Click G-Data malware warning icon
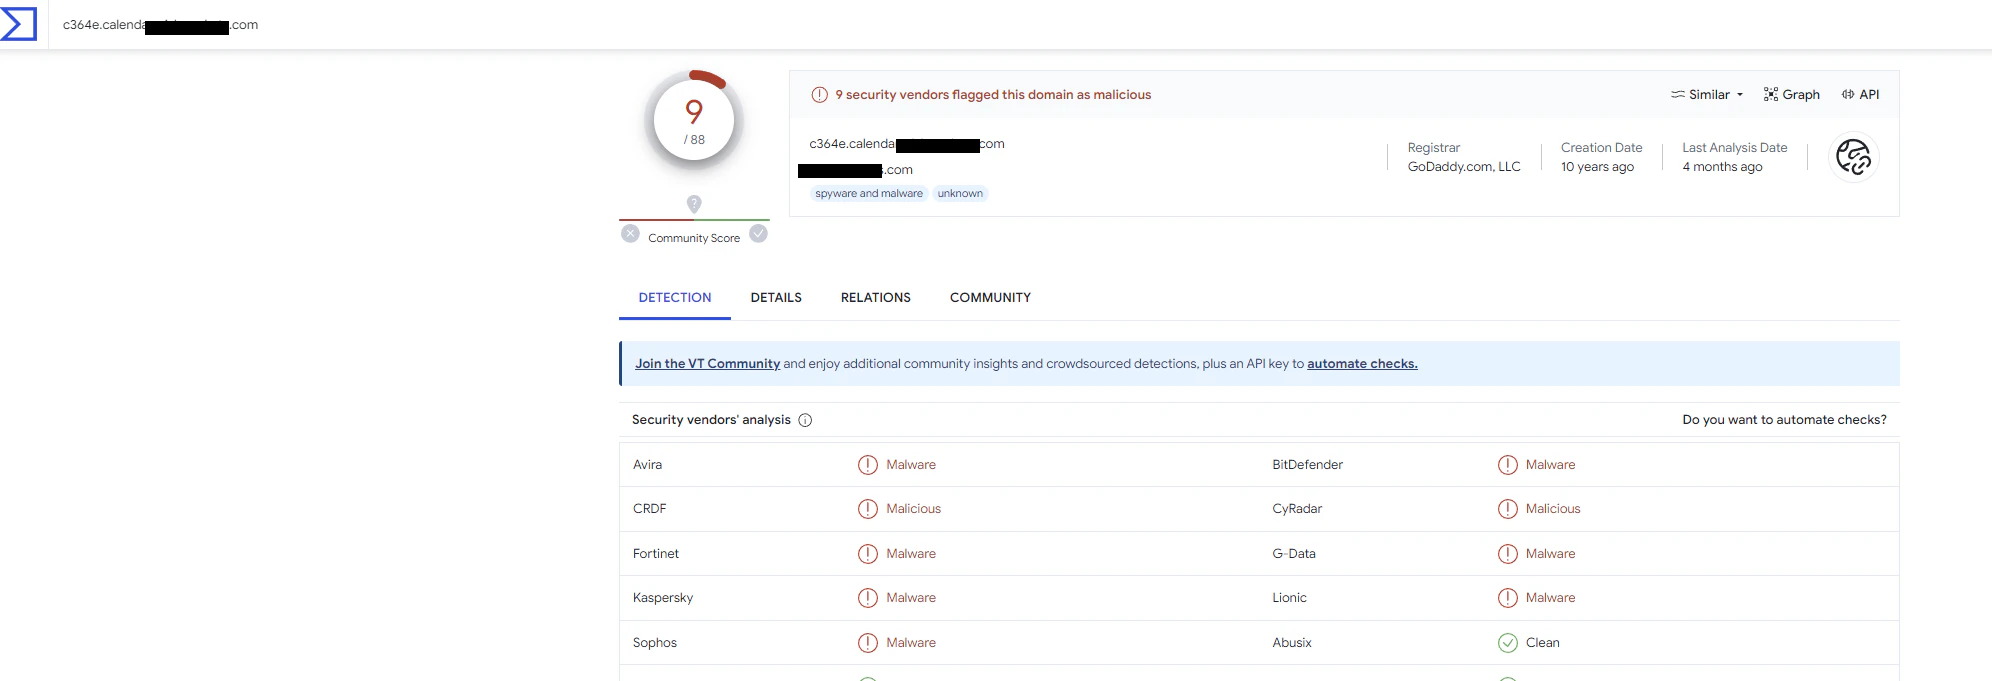The image size is (1992, 681). tap(1508, 554)
